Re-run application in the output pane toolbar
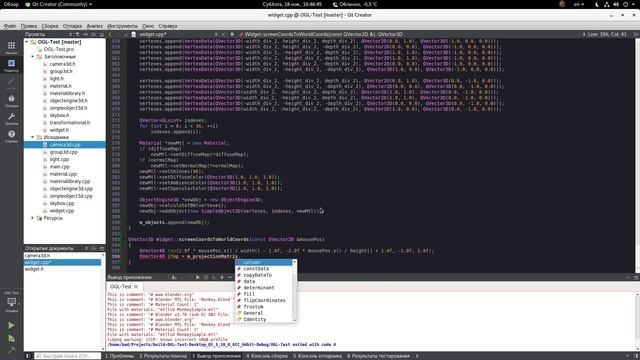 coord(198,278)
